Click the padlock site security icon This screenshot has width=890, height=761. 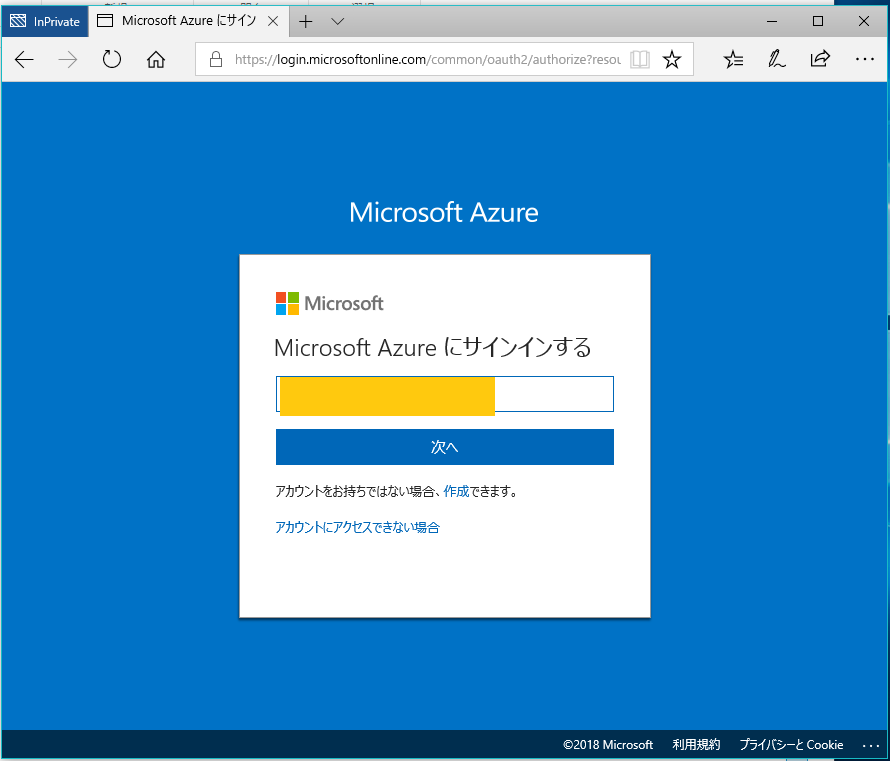click(216, 59)
